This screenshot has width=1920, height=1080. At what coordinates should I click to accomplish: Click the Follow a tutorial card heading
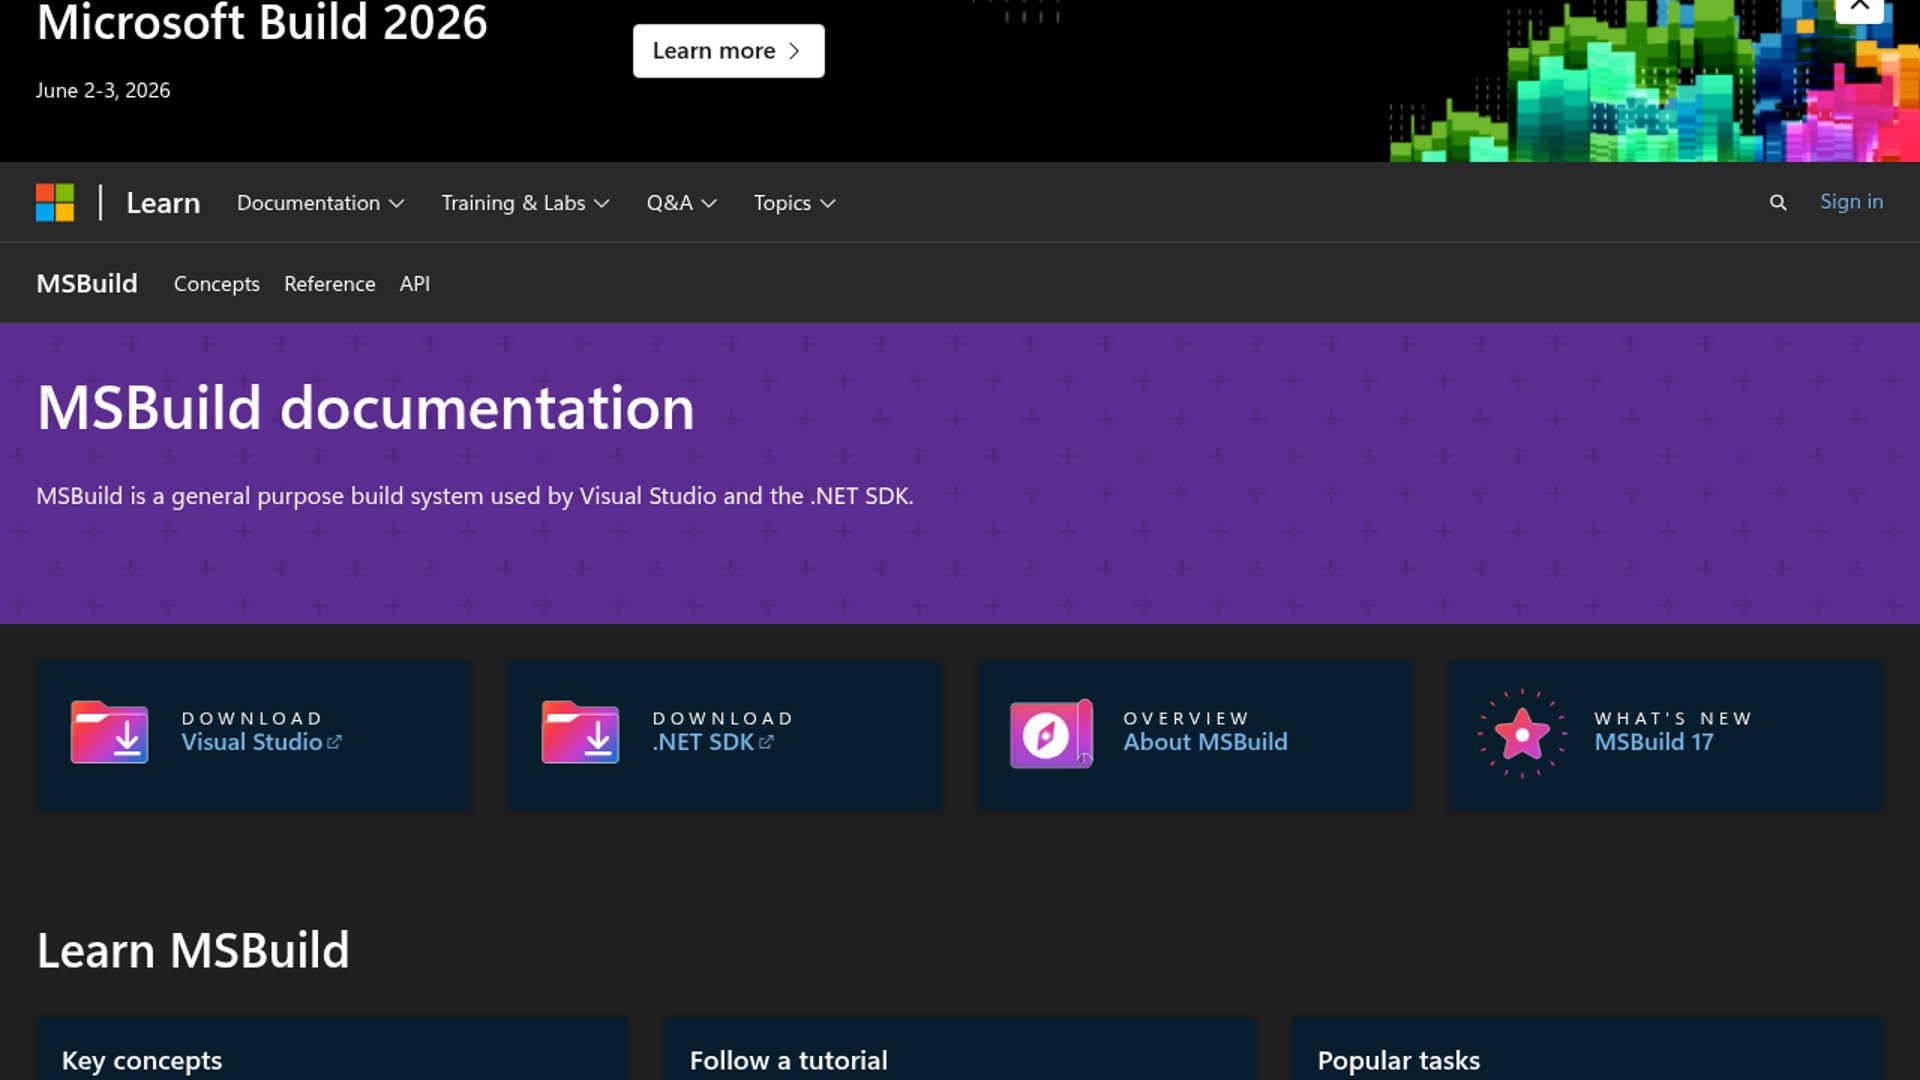pyautogui.click(x=788, y=1060)
